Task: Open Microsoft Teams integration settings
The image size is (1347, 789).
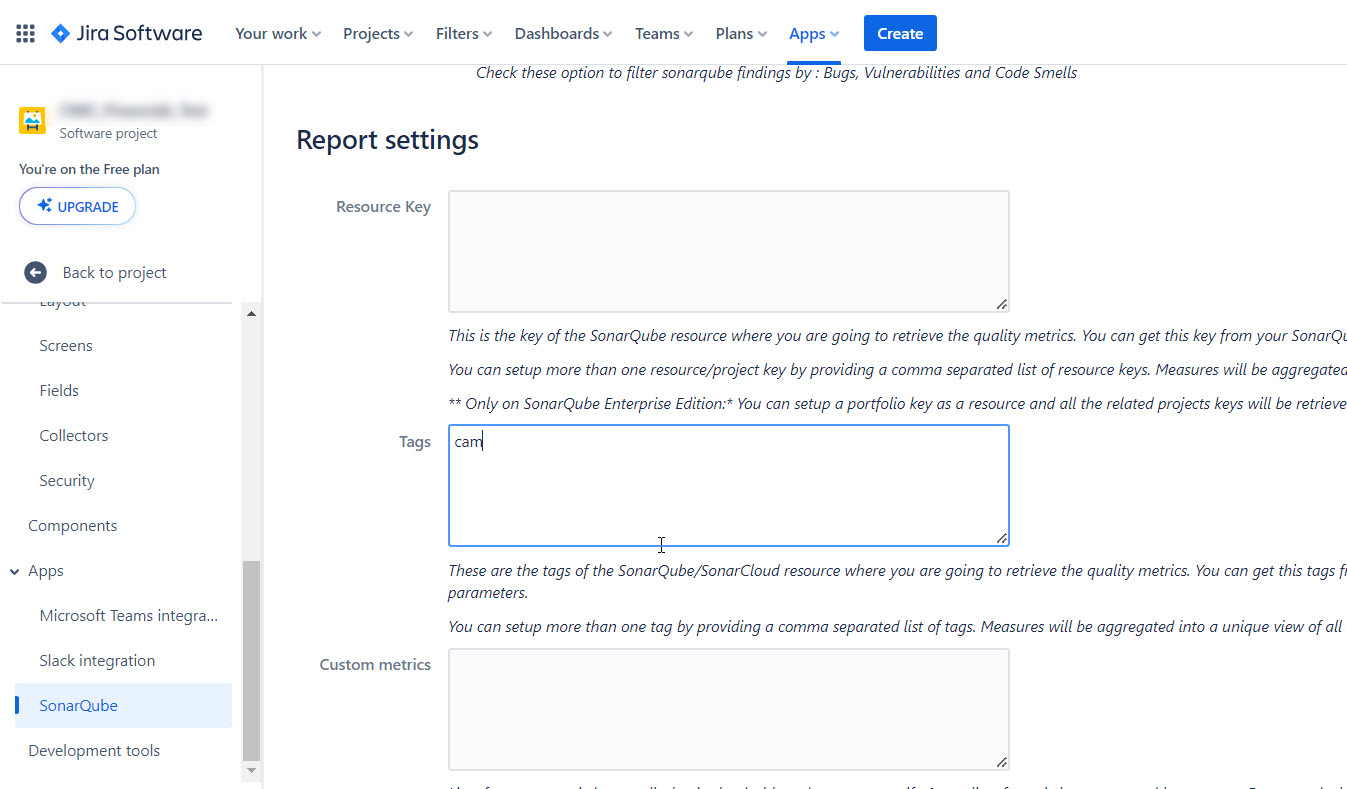Action: 128,615
